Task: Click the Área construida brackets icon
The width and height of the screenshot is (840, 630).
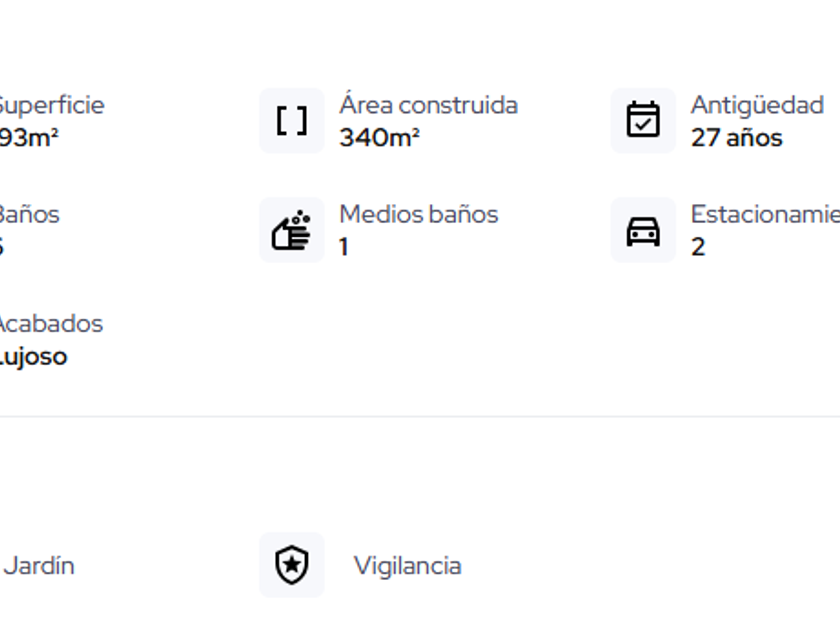Action: pos(292,121)
